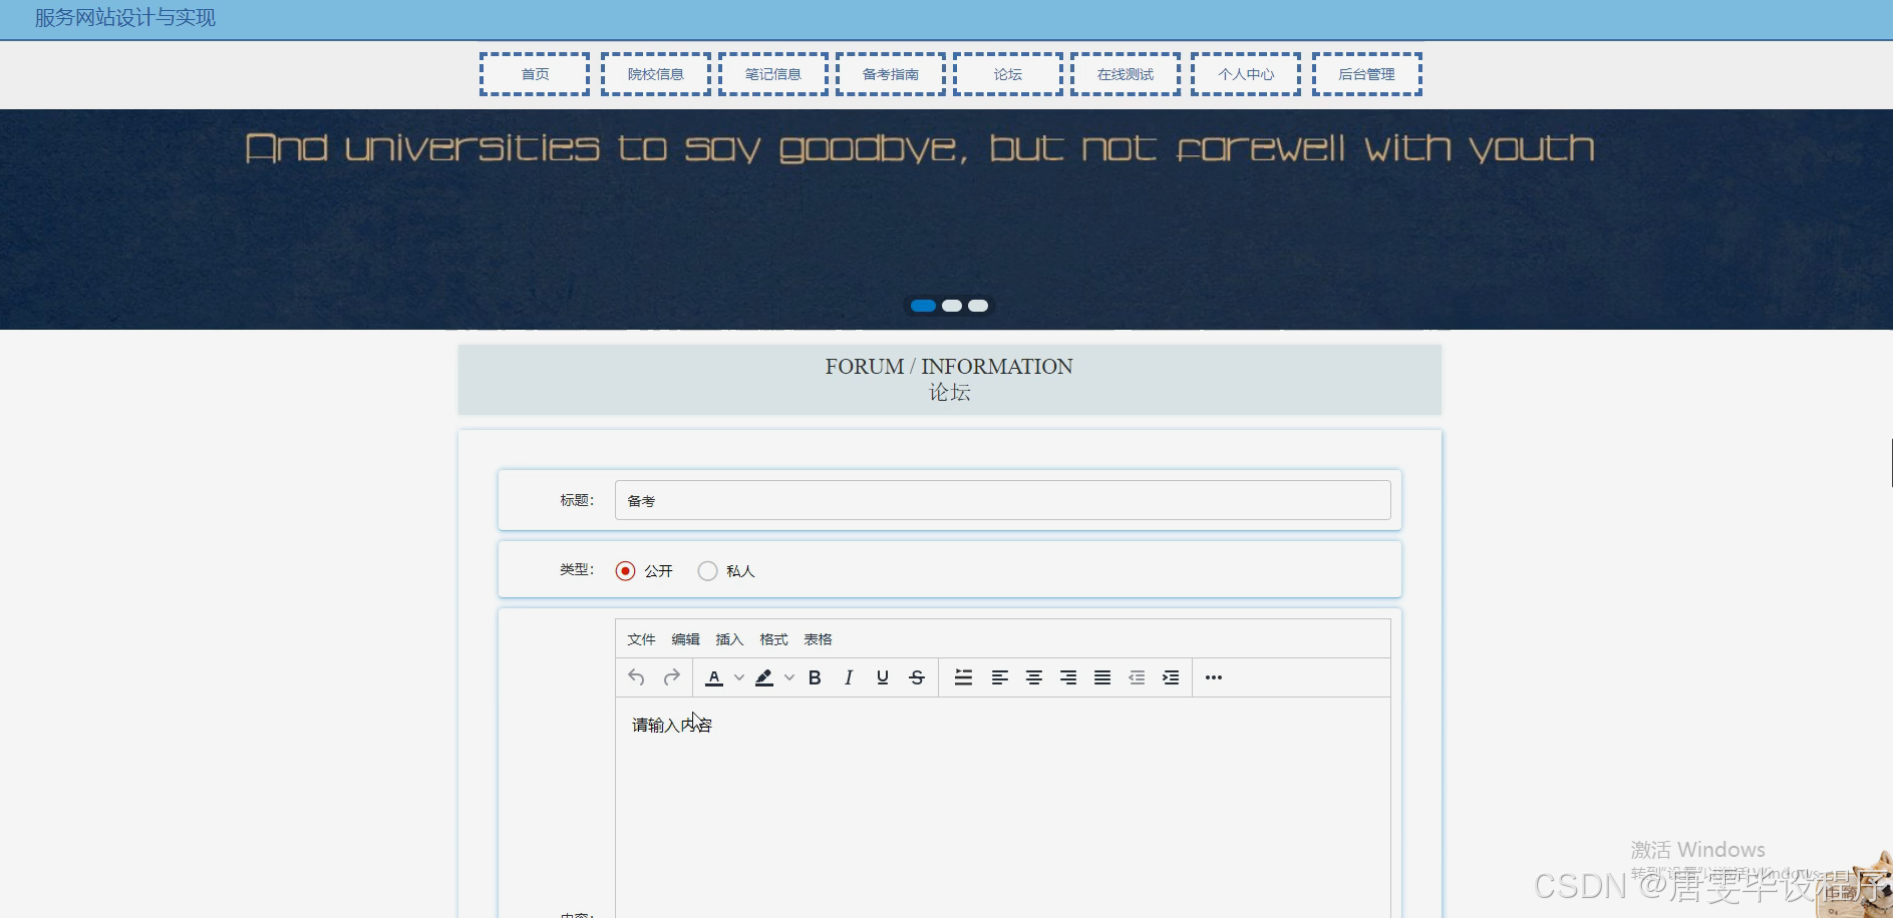Expand the highlight color dropdown arrow

[x=789, y=677]
